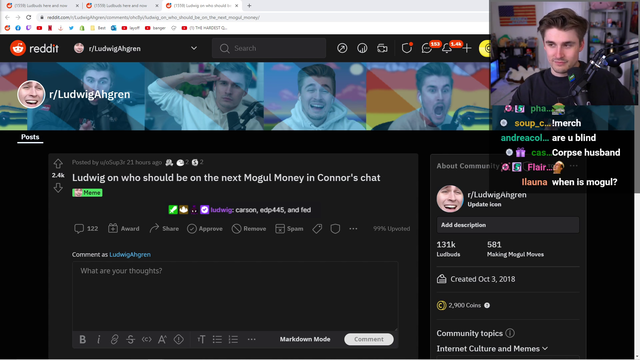The height and width of the screenshot is (360, 640).
Task: Share the post
Action: (164, 229)
